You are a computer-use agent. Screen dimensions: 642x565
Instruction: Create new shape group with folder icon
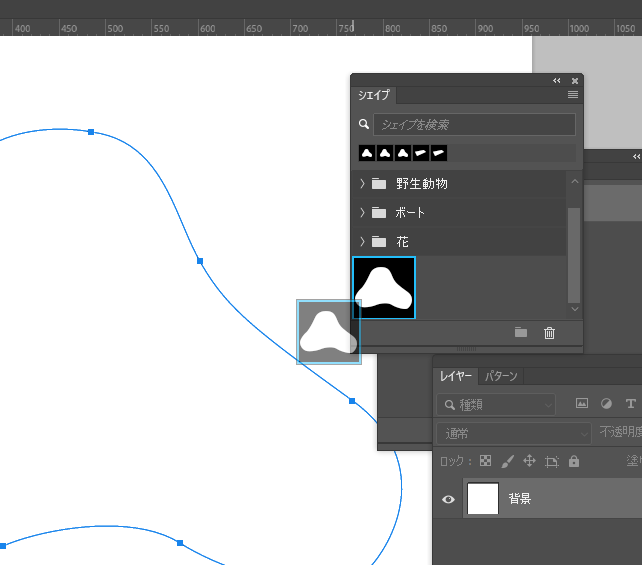point(520,333)
